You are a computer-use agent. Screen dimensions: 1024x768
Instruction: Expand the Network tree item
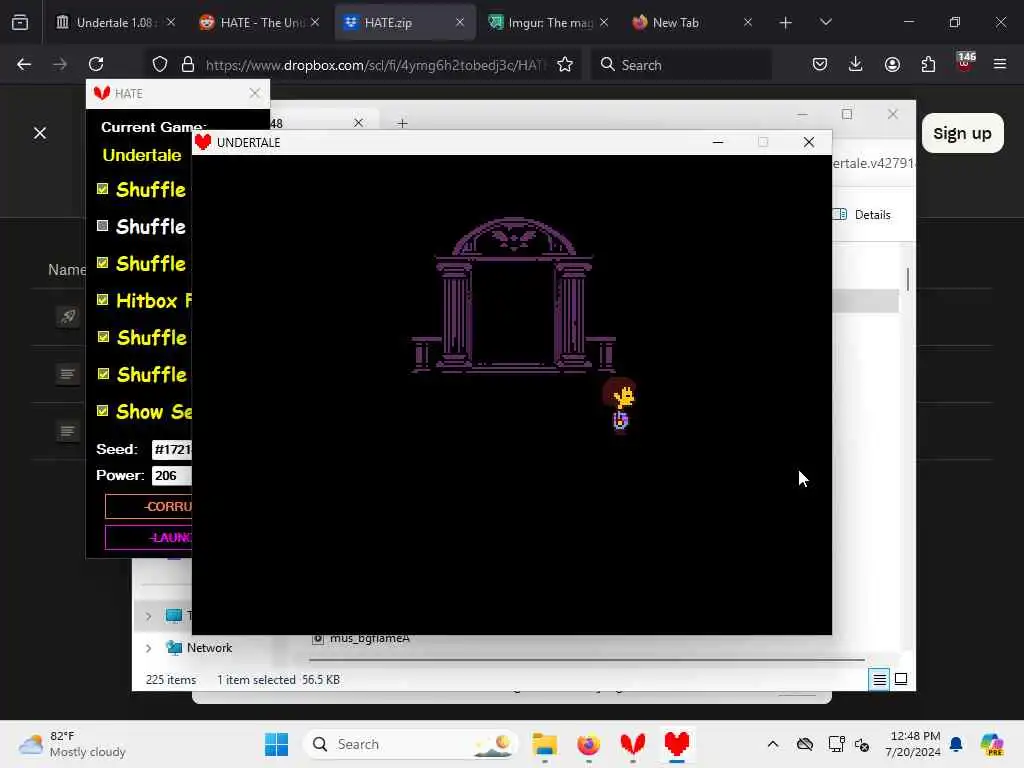(149, 648)
